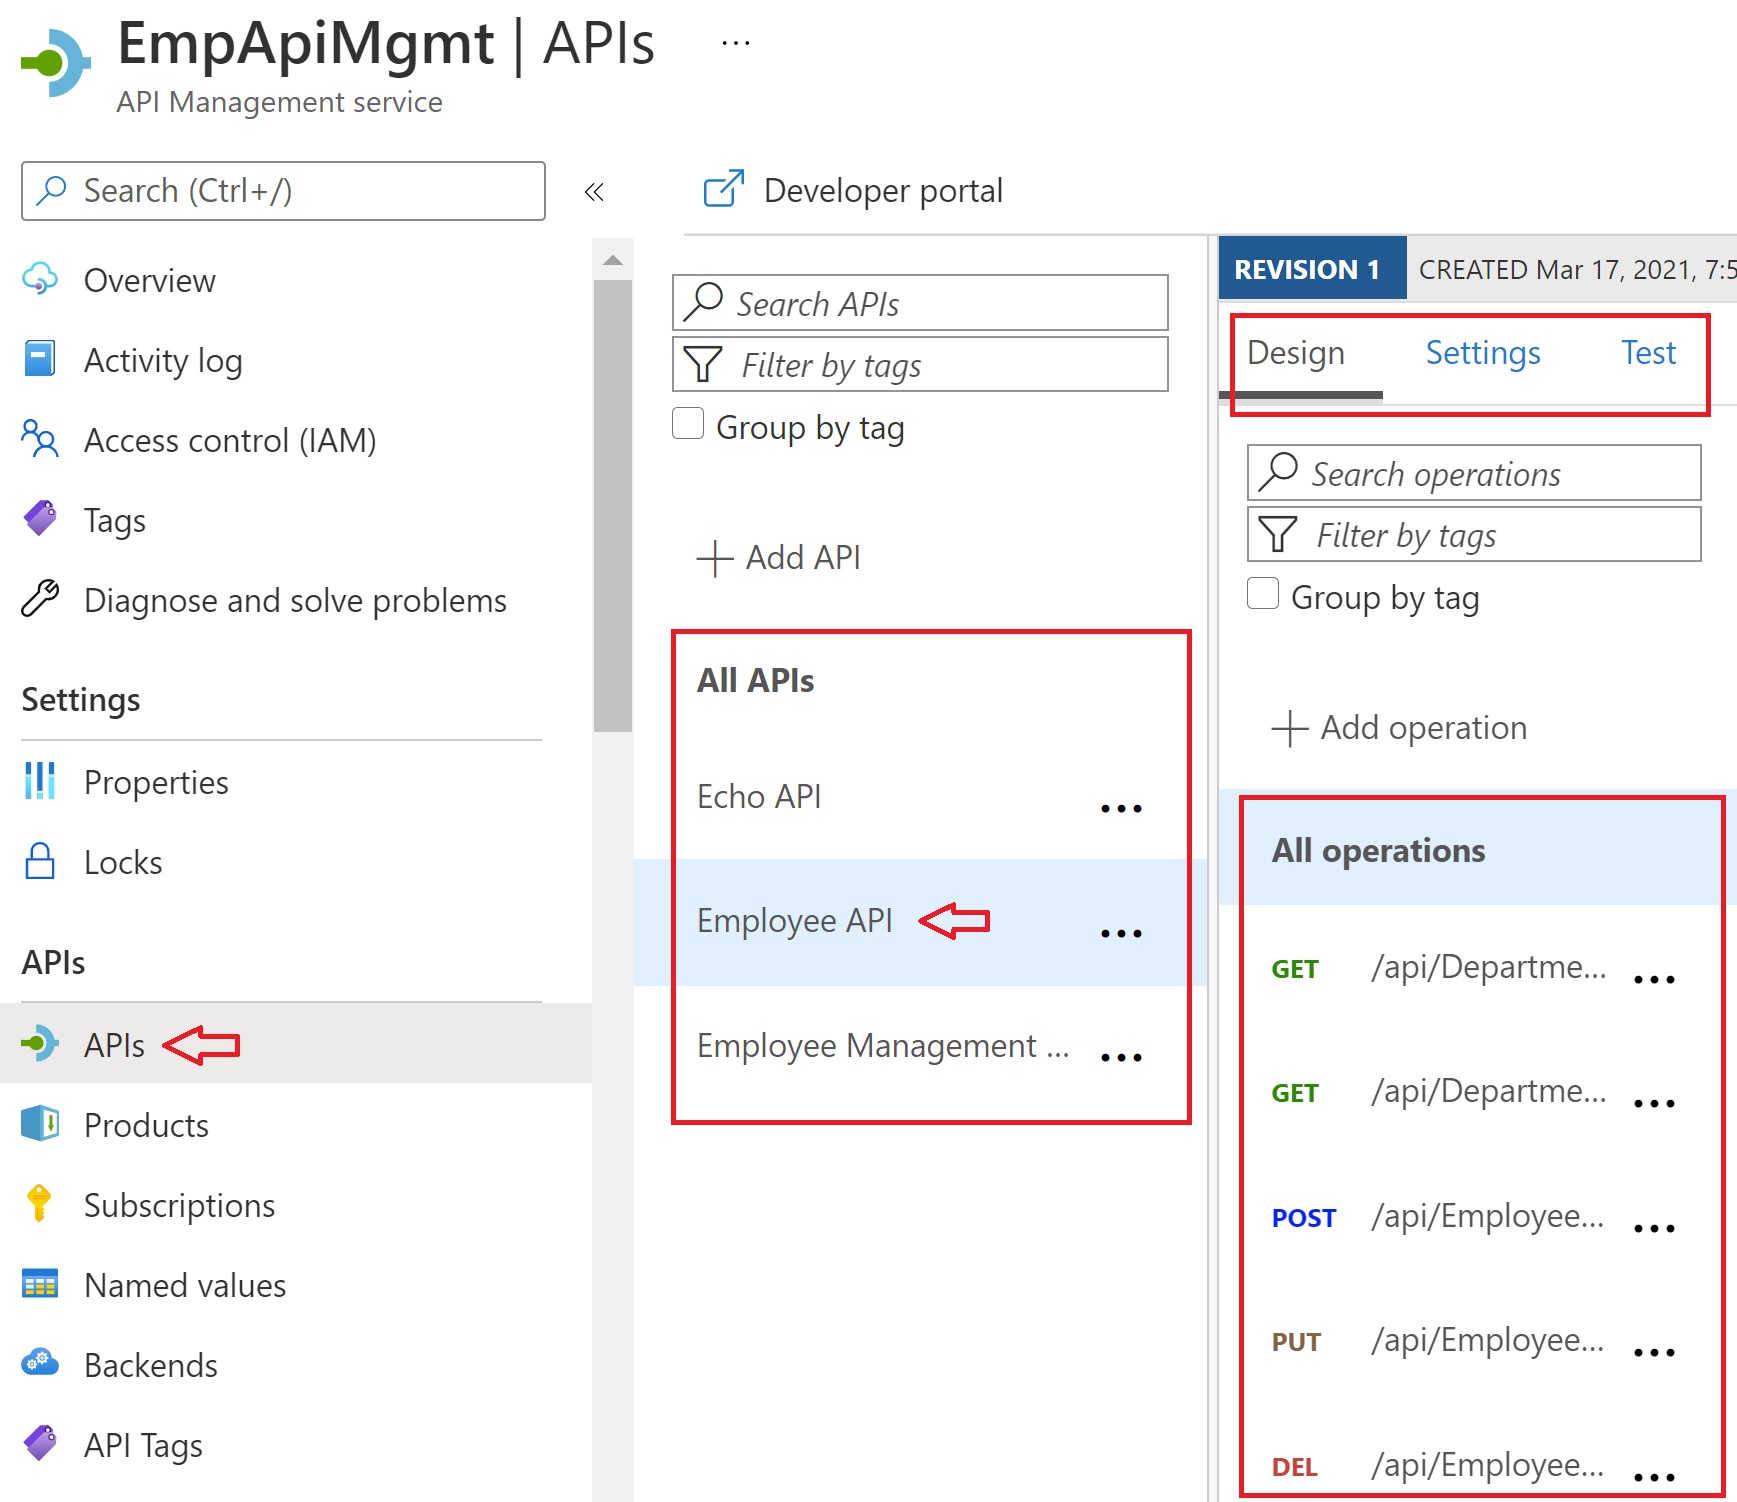
Task: Focus the Search (Ctrl+/) box
Action: 283,191
